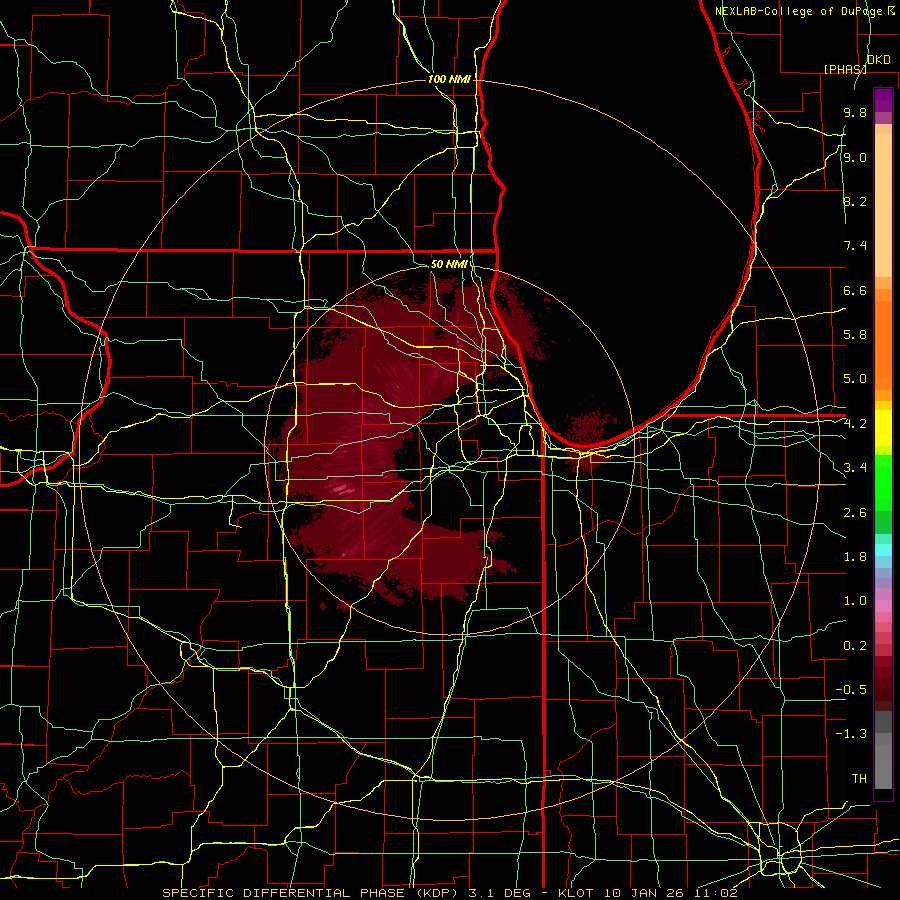Click the 3.4 scale value label
Screen dimensions: 900x900
pyautogui.click(x=855, y=468)
